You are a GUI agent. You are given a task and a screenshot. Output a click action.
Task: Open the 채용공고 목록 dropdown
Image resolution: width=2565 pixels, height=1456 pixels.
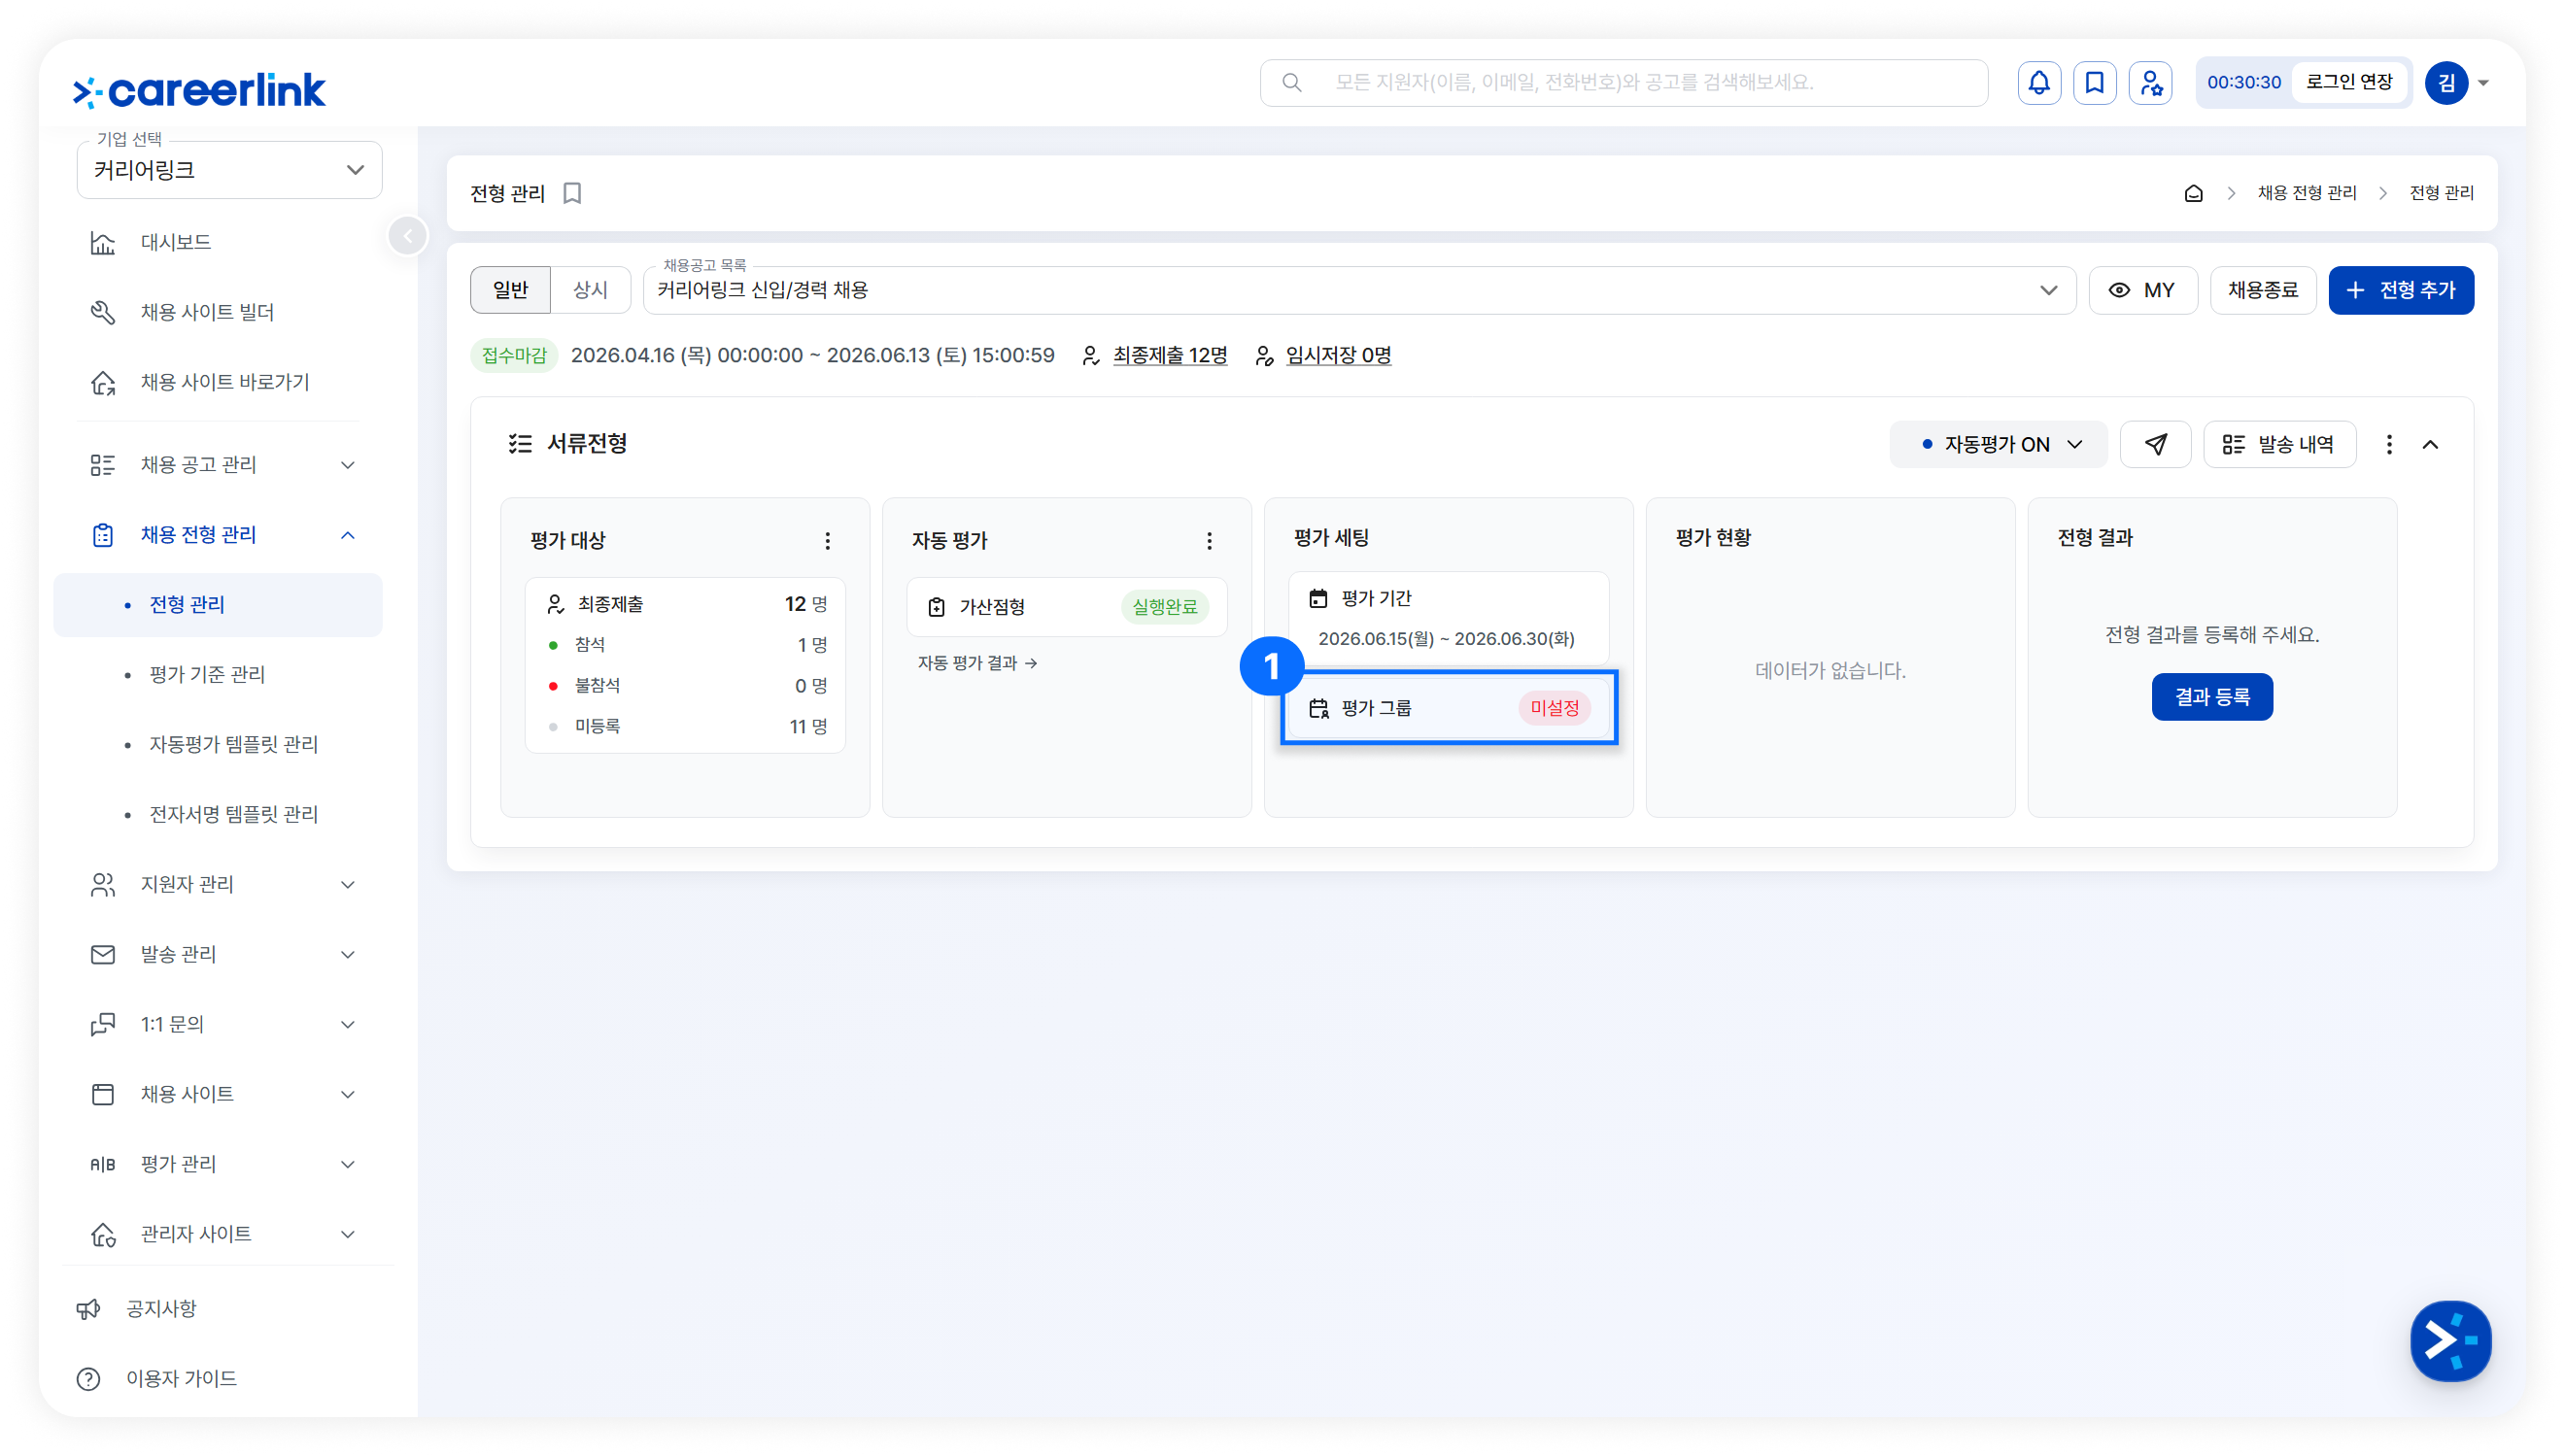click(x=1359, y=291)
